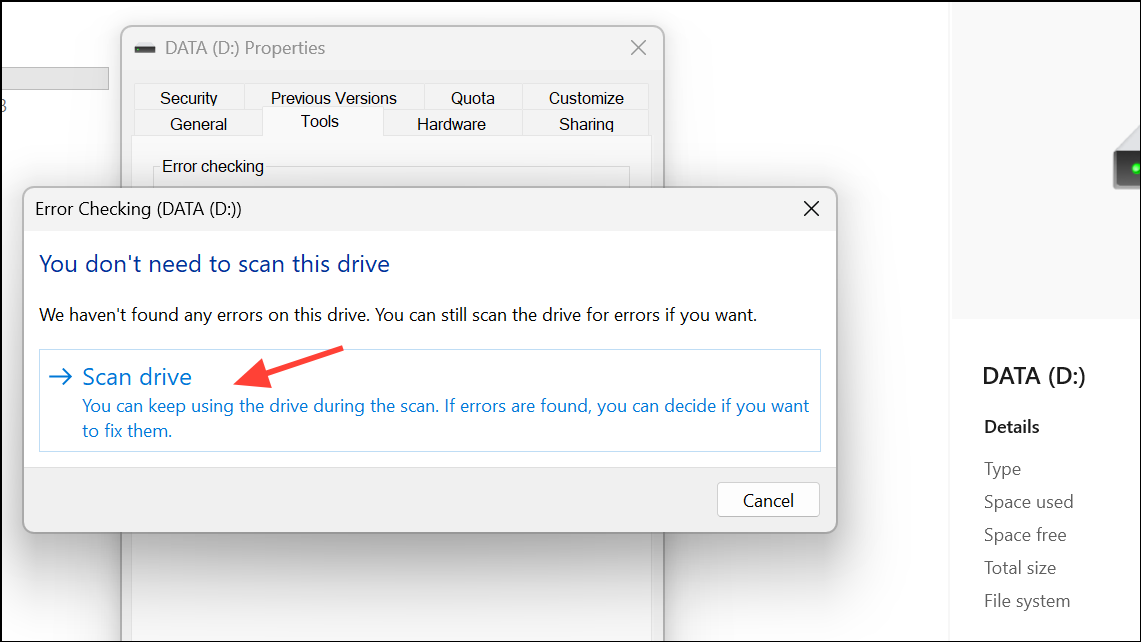Switch to the Security tab
Viewport: 1141px width, 642px height.
pyautogui.click(x=189, y=97)
